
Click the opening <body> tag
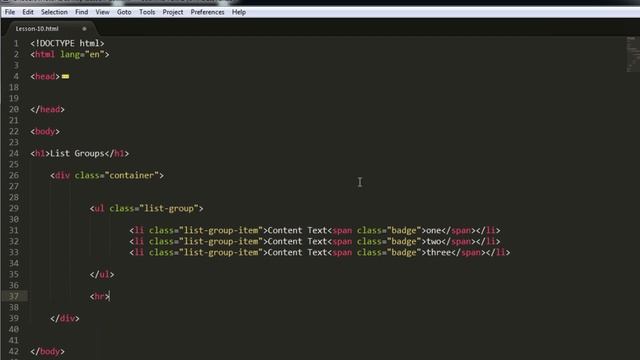click(45, 131)
